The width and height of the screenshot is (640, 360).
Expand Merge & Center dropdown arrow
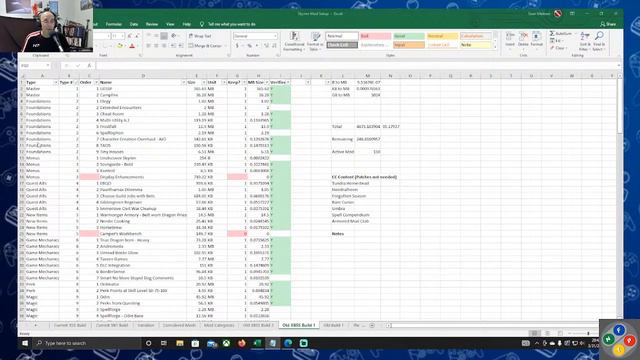[226, 46]
